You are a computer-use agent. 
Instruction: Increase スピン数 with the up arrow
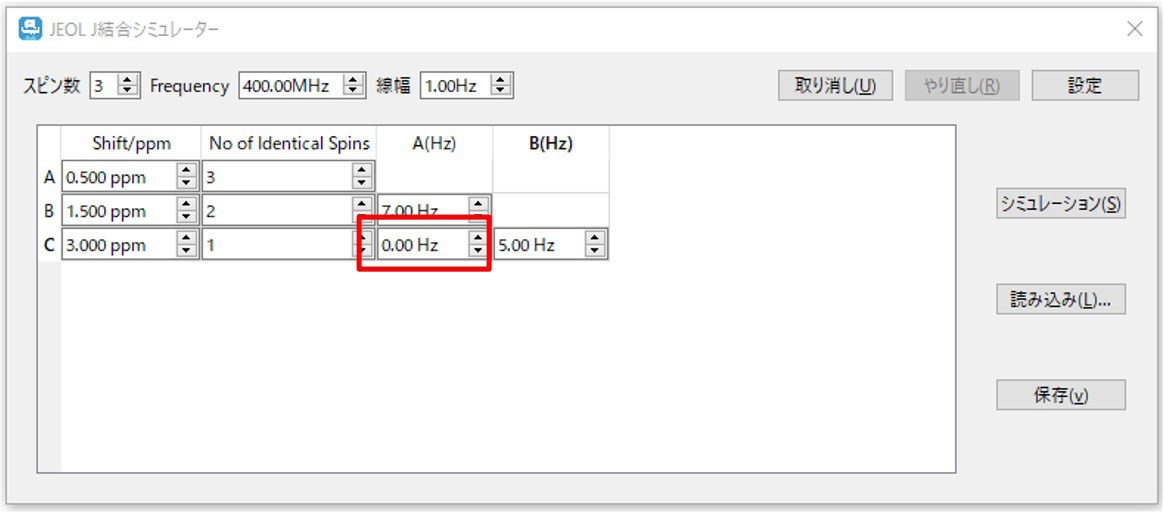[128, 81]
